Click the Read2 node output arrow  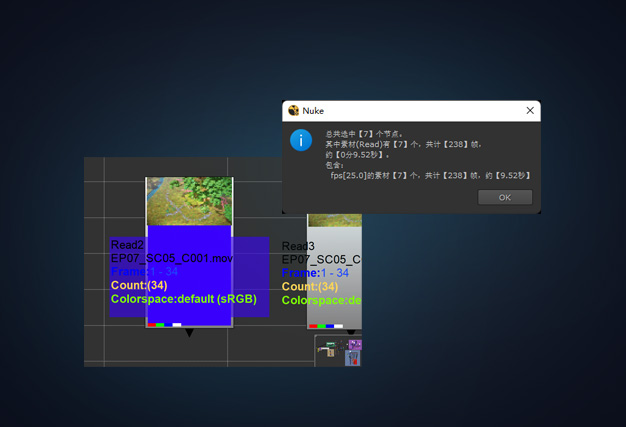(x=189, y=333)
